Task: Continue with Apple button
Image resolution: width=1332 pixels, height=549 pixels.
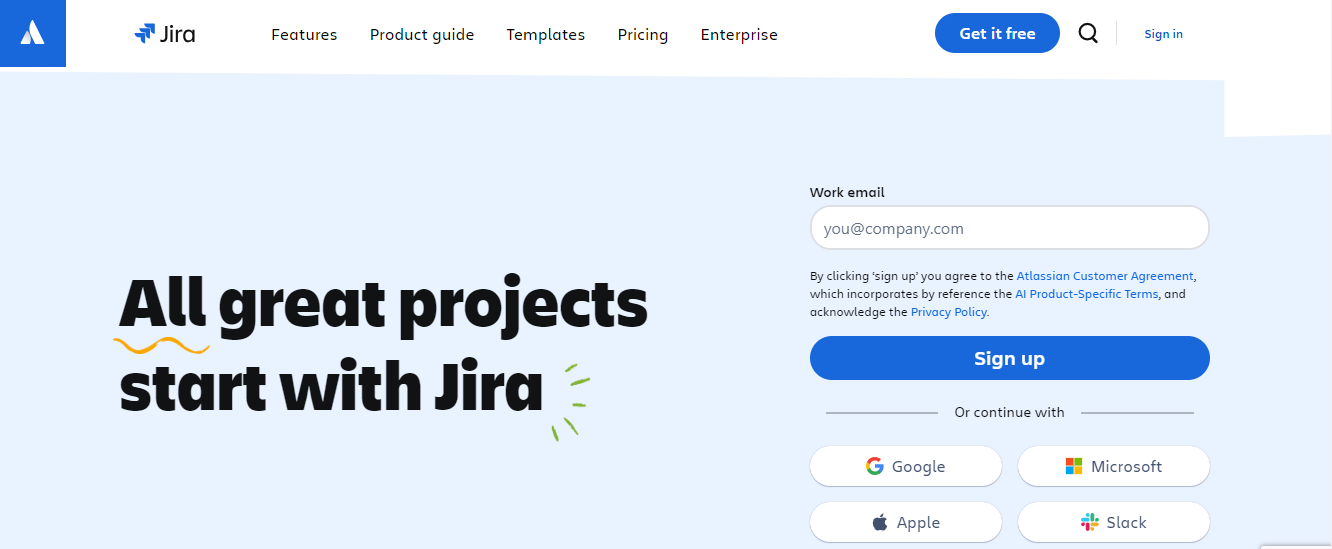Action: [x=905, y=522]
